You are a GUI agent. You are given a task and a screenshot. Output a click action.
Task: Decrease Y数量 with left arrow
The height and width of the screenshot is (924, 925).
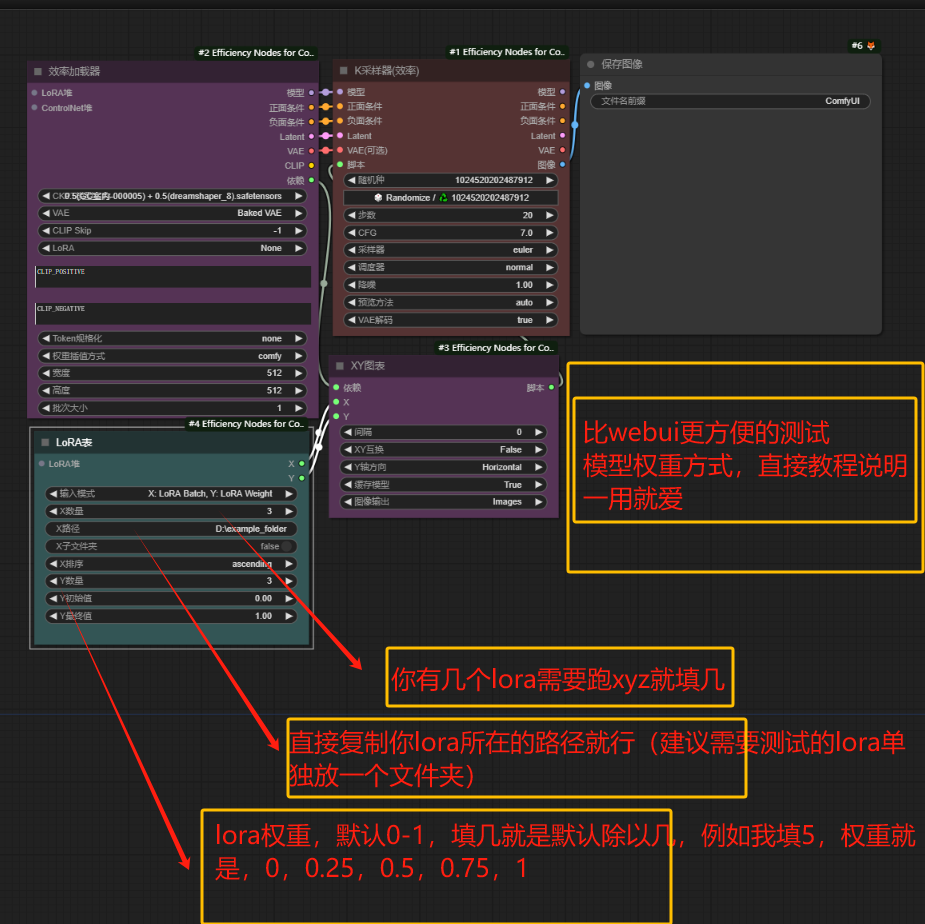coord(53,581)
